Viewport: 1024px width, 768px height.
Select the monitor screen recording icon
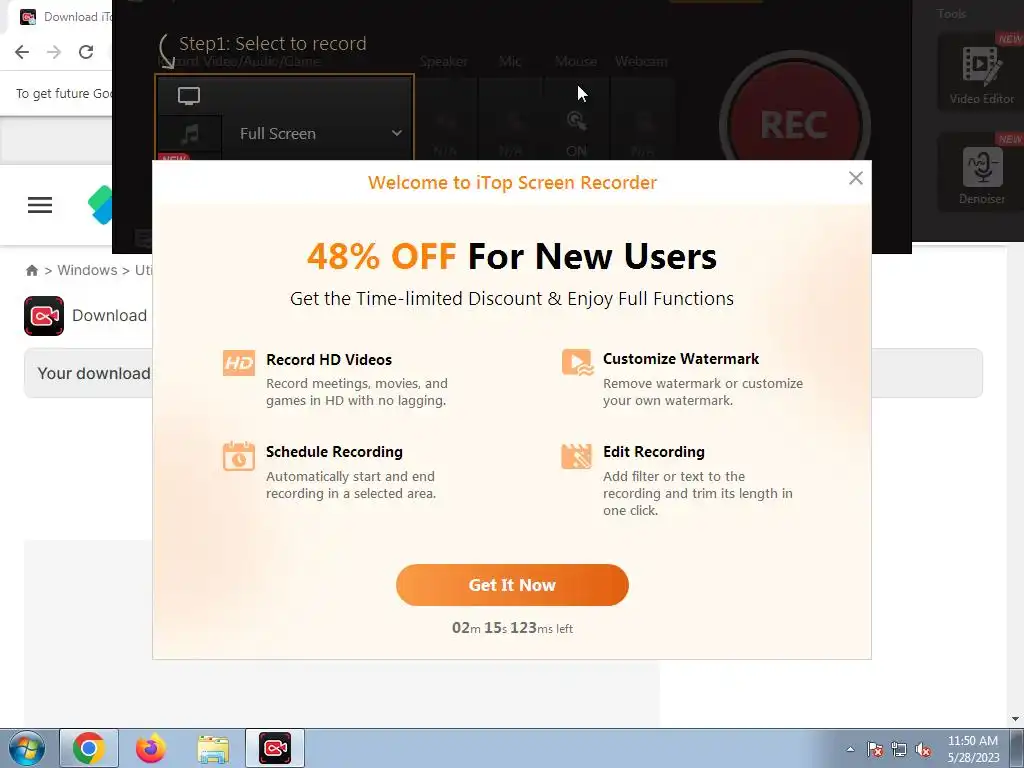coord(189,96)
